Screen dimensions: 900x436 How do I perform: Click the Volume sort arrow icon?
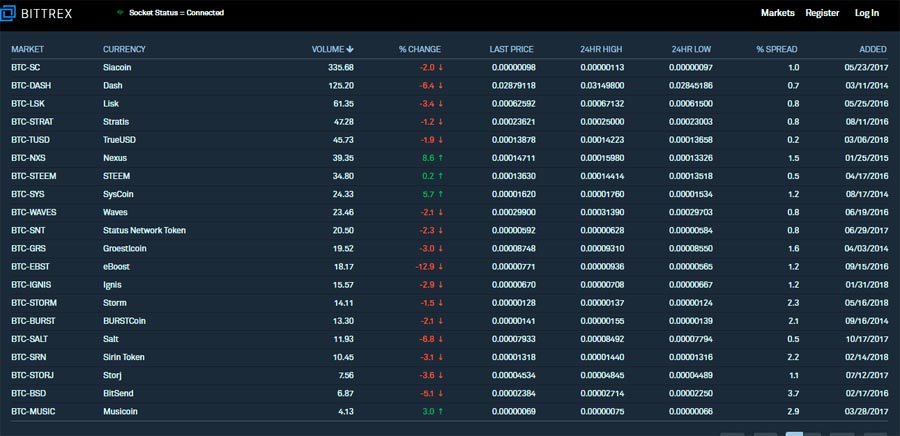point(350,49)
